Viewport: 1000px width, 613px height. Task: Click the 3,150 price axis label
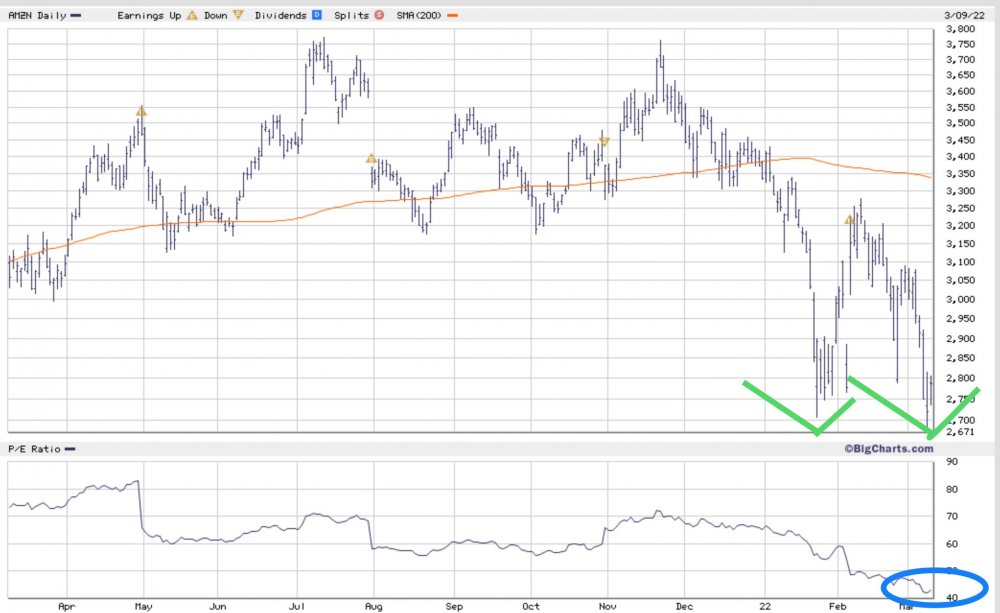tap(960, 243)
